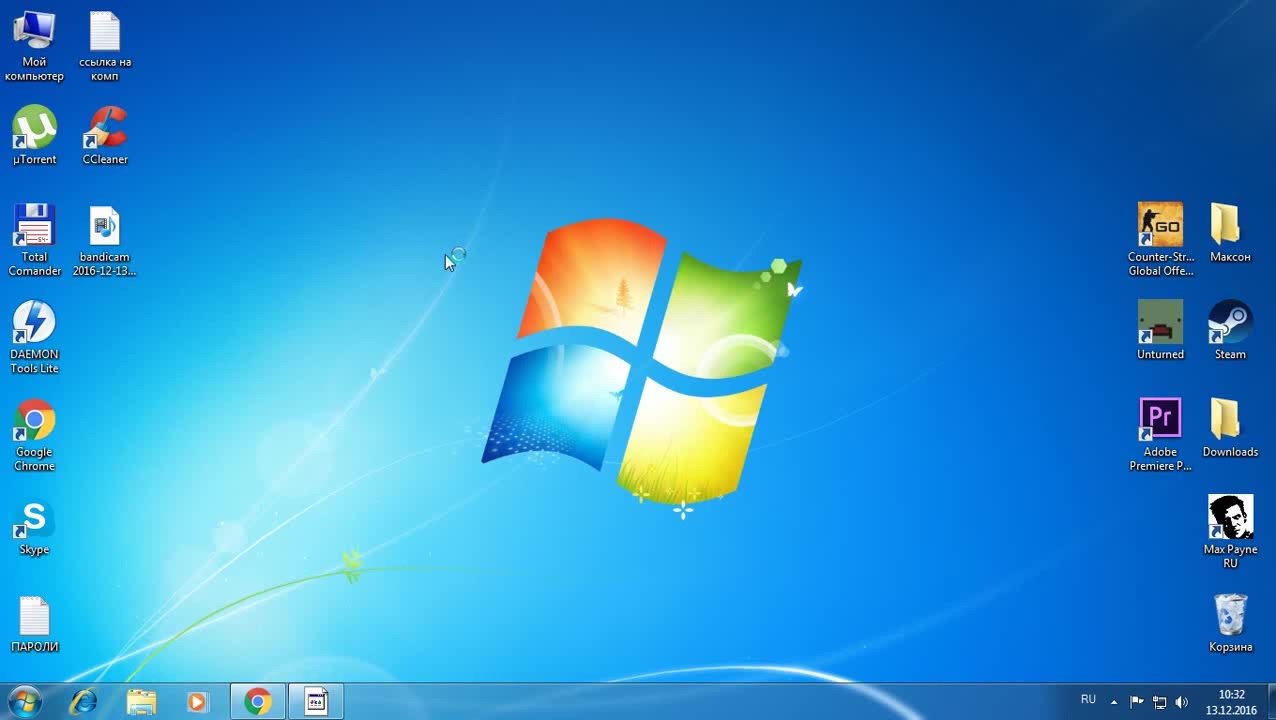Click the Total Commander shortcut
Screen dimensions: 1276x720
click(x=34, y=227)
